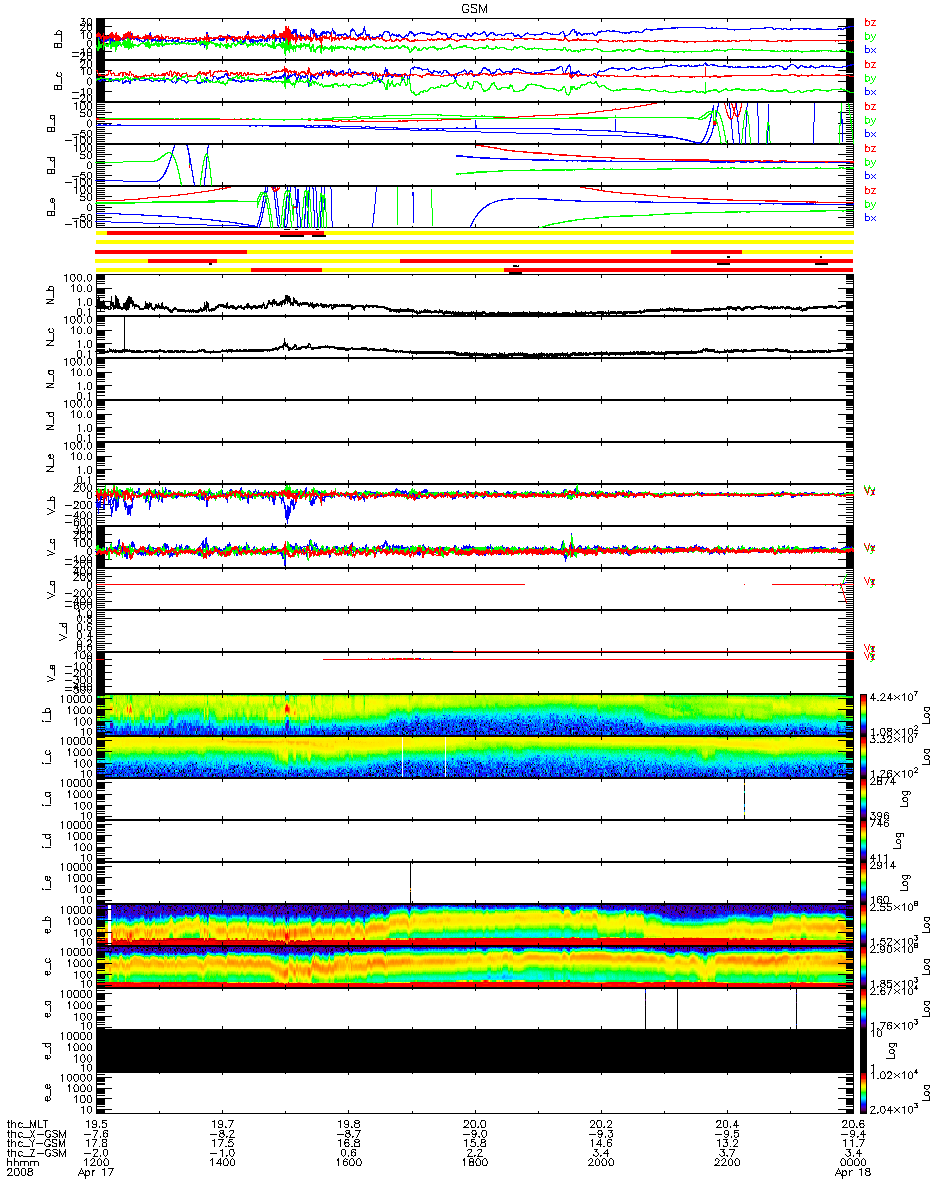Image resolution: width=930 pixels, height=1200 pixels.
Task: Click the thc_X-GSM footer label
Action: 35,1133
